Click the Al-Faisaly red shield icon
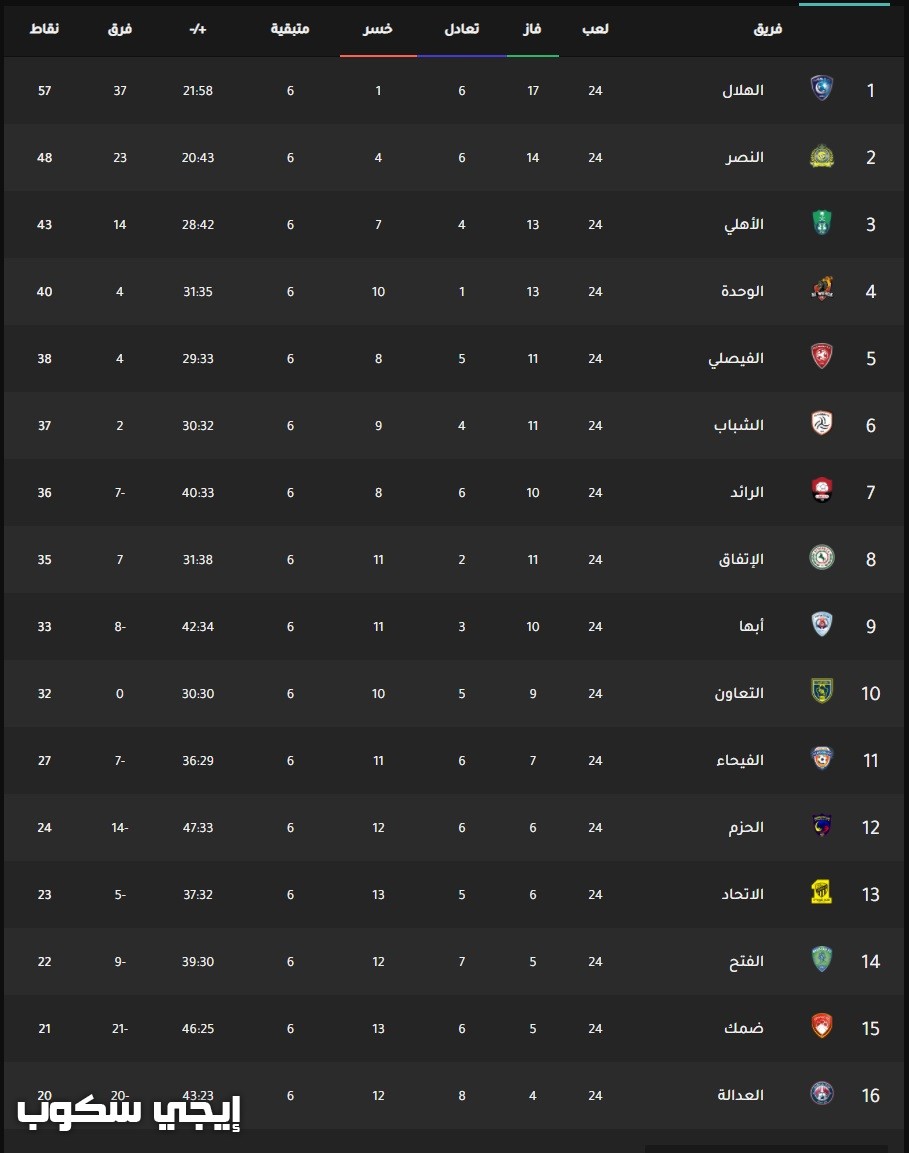The width and height of the screenshot is (909, 1153). [821, 357]
